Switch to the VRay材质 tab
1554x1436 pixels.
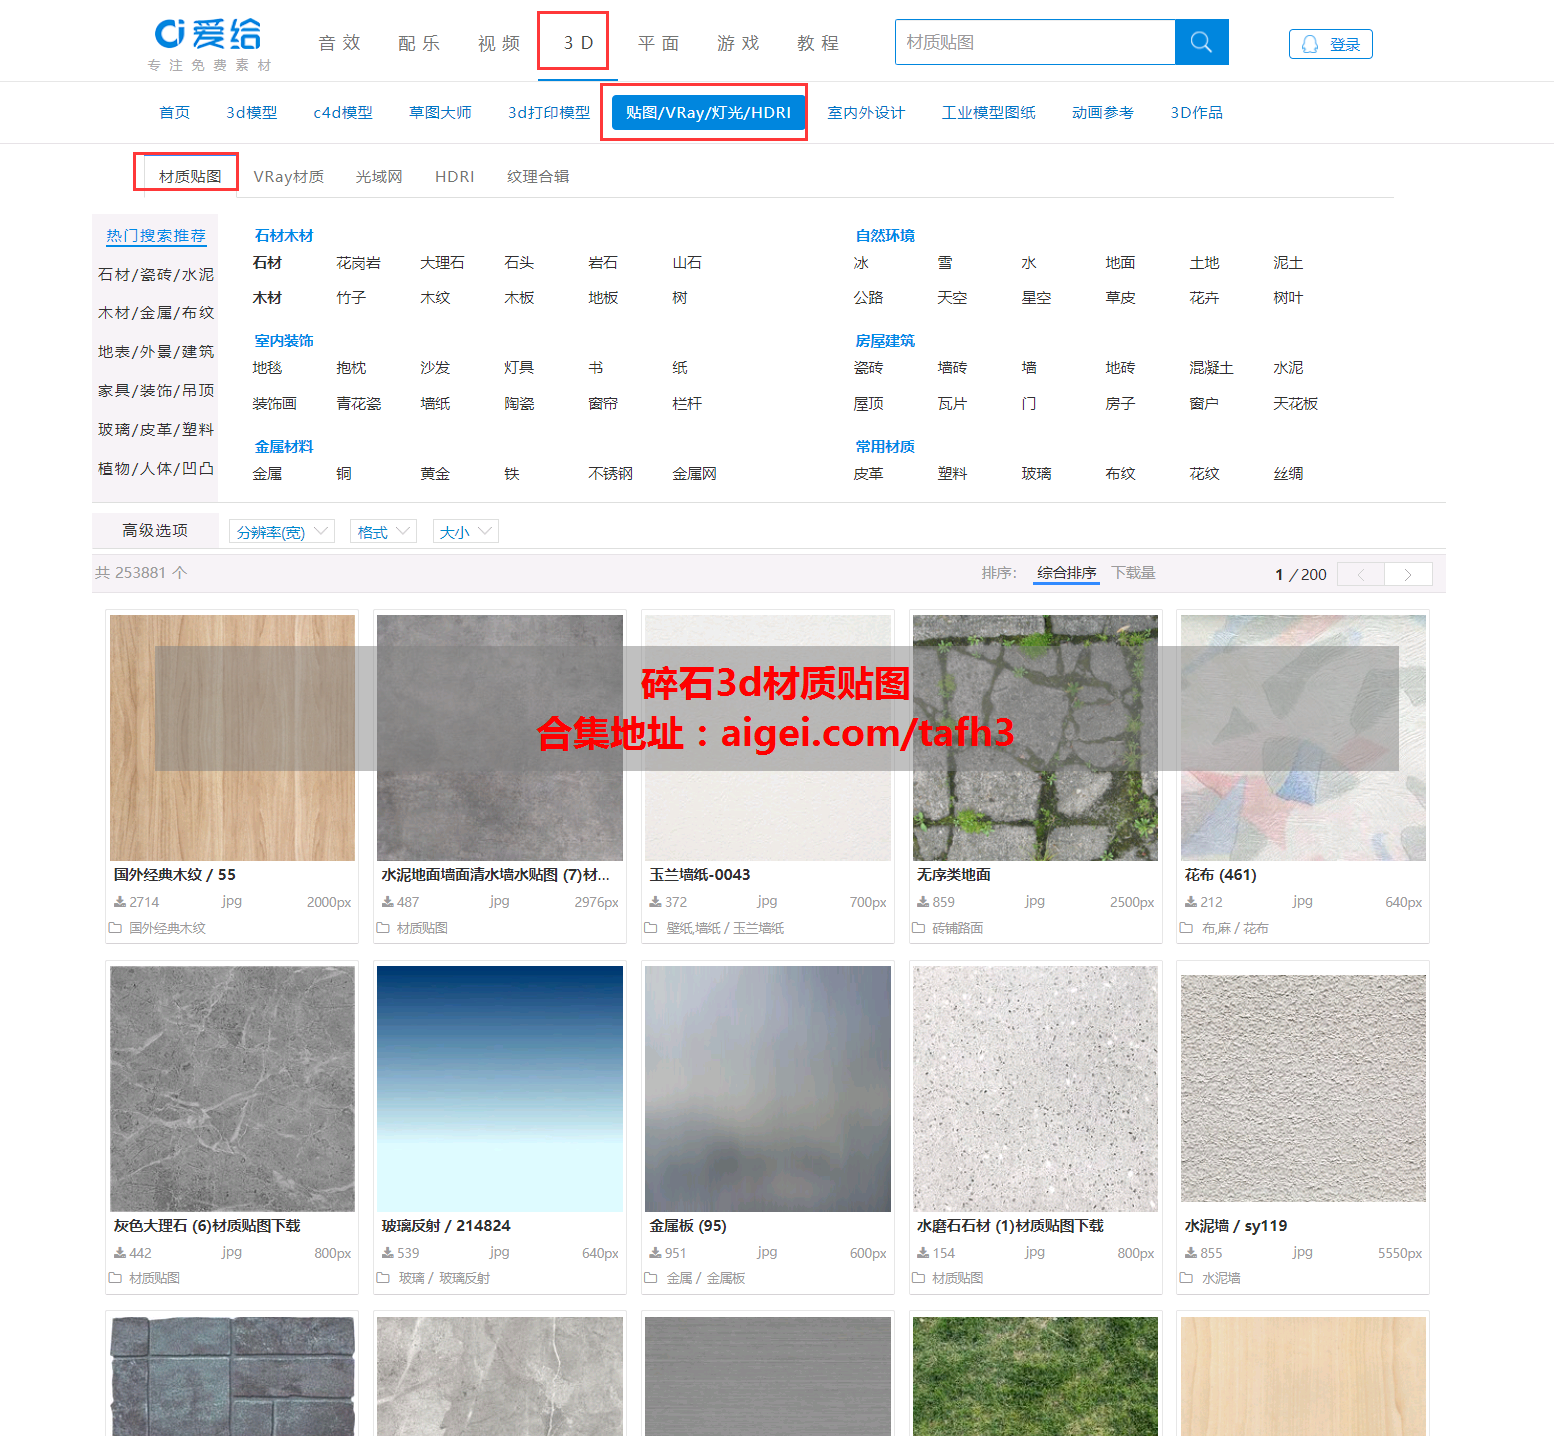coord(289,176)
